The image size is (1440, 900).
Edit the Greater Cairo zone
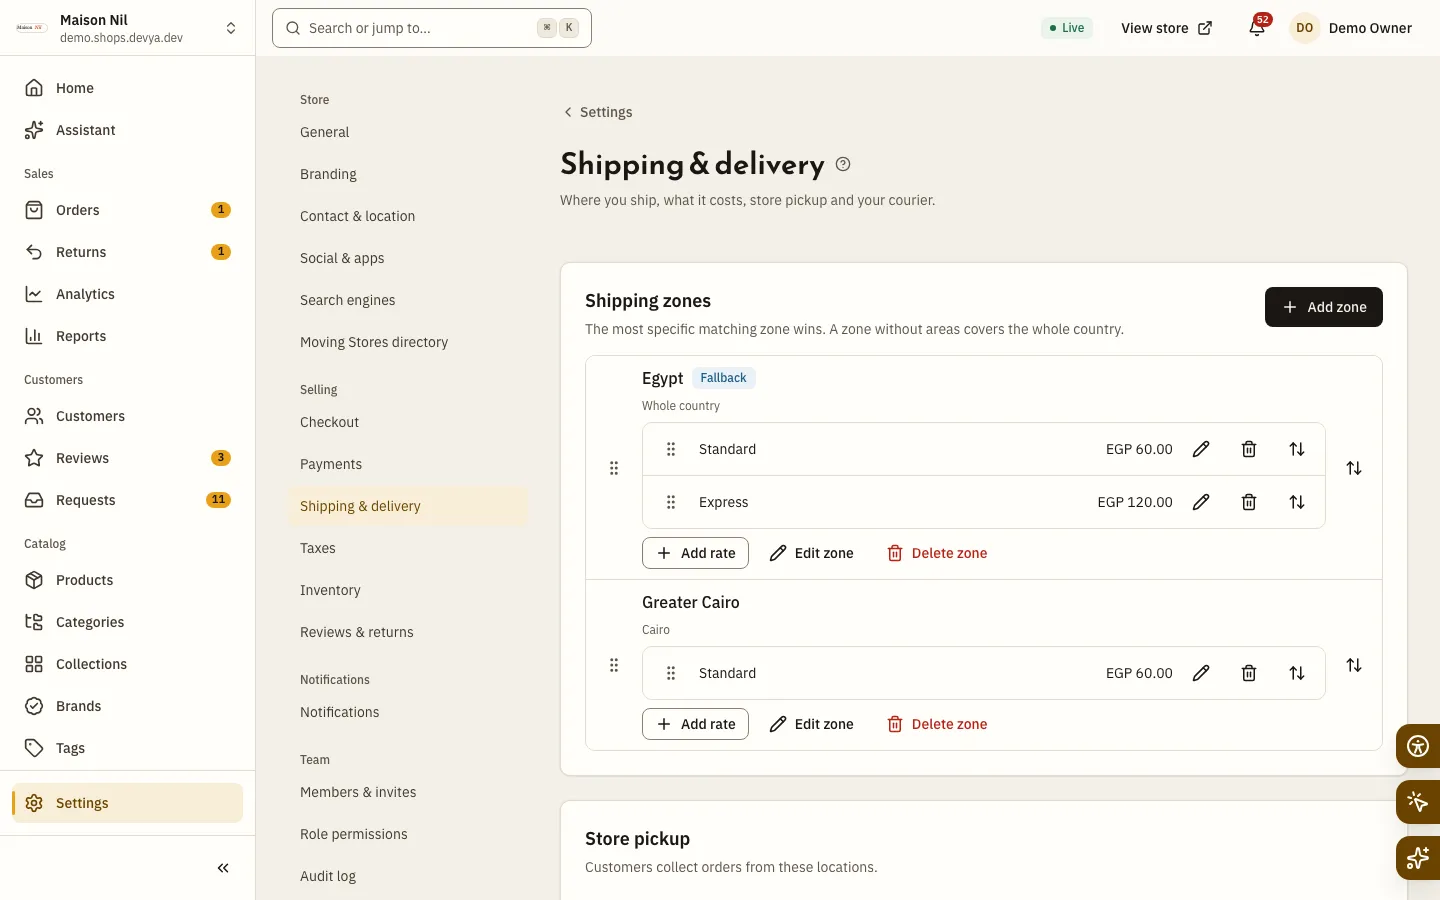[811, 724]
